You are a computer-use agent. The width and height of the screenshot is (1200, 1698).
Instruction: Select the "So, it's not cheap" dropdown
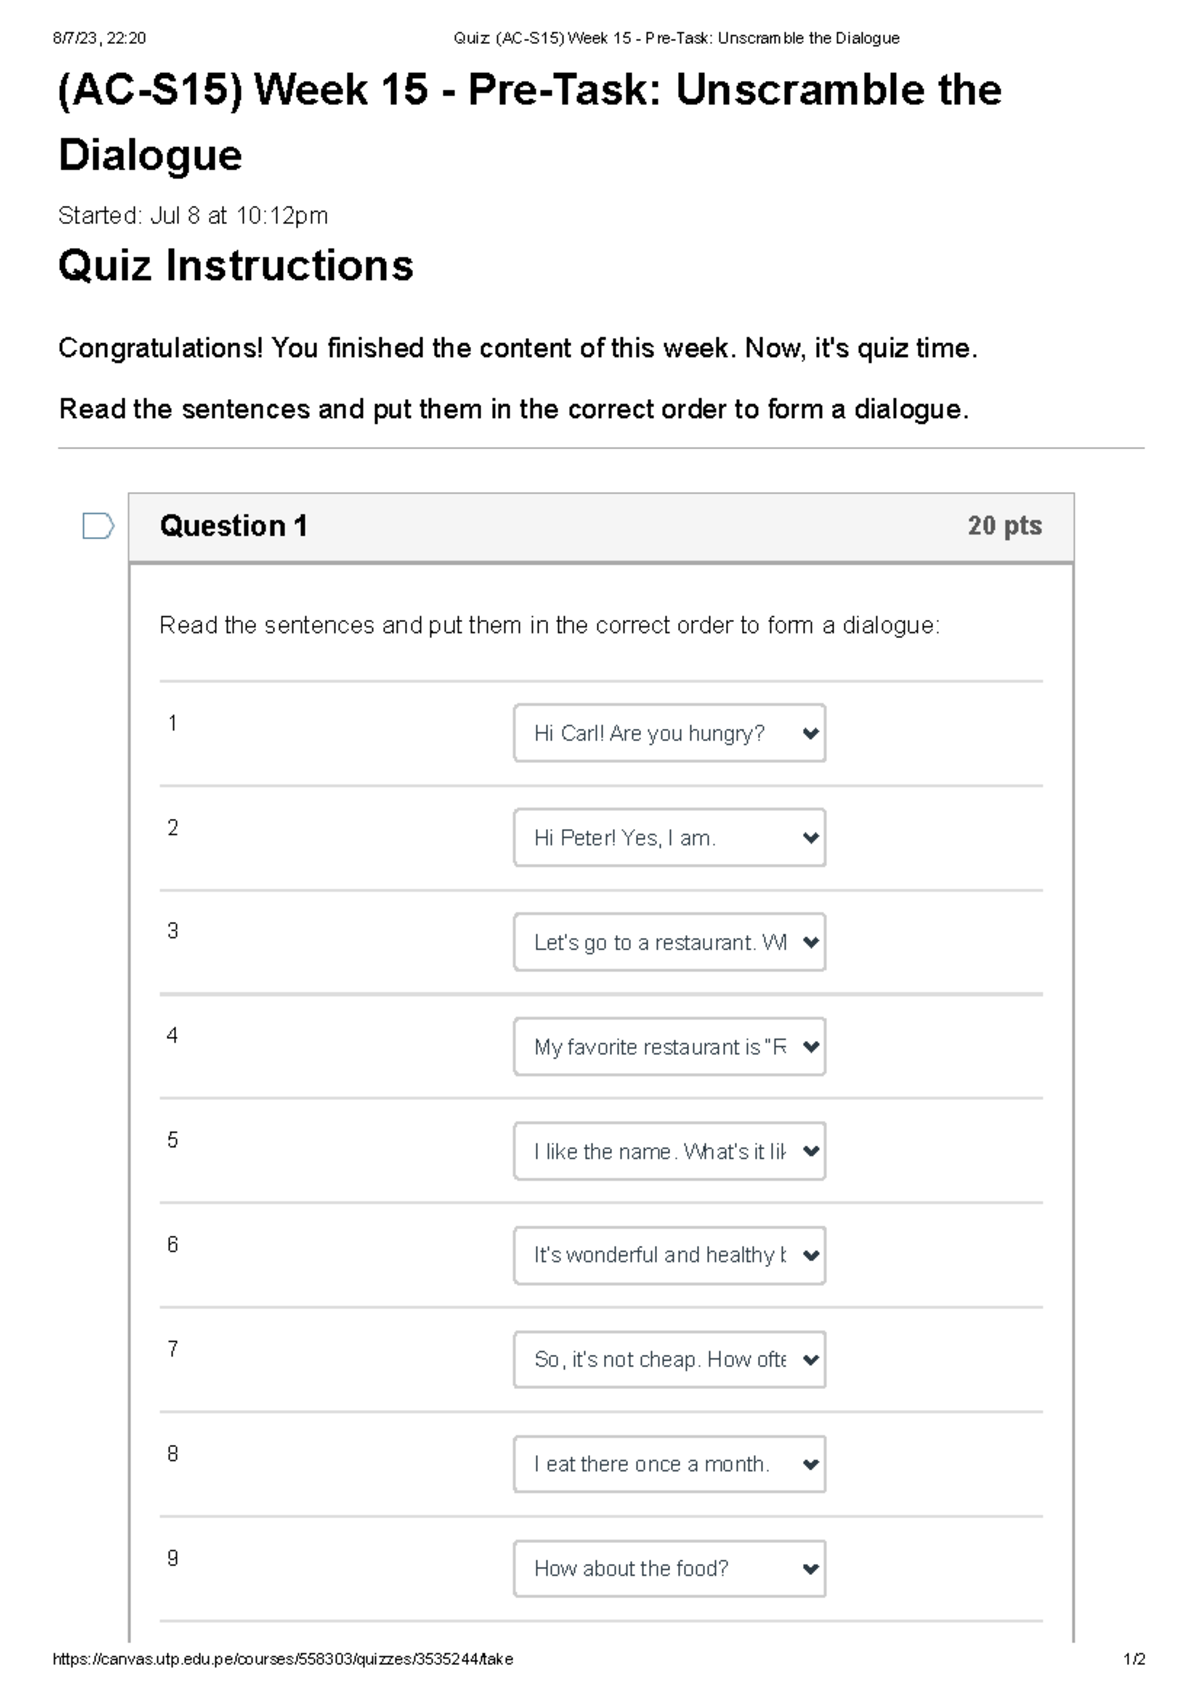pyautogui.click(x=668, y=1360)
